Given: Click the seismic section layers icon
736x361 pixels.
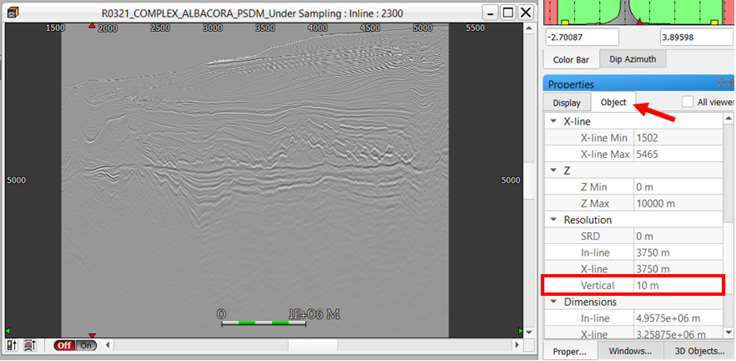Looking at the screenshot, I should 29,346.
